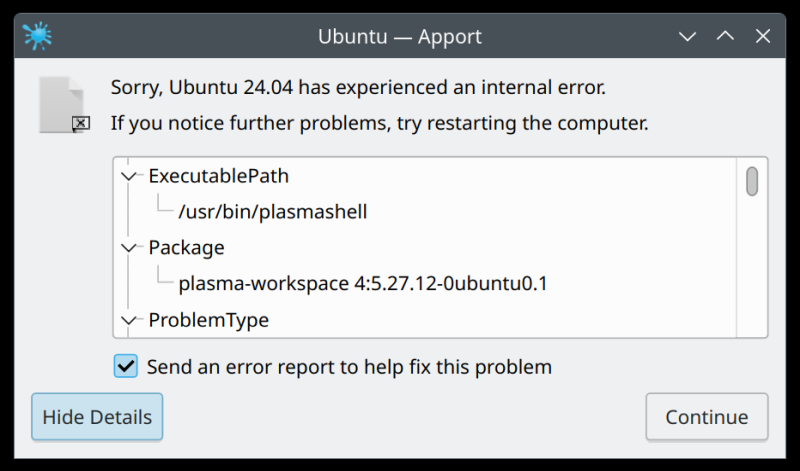Click the crashed document icon

click(x=64, y=105)
